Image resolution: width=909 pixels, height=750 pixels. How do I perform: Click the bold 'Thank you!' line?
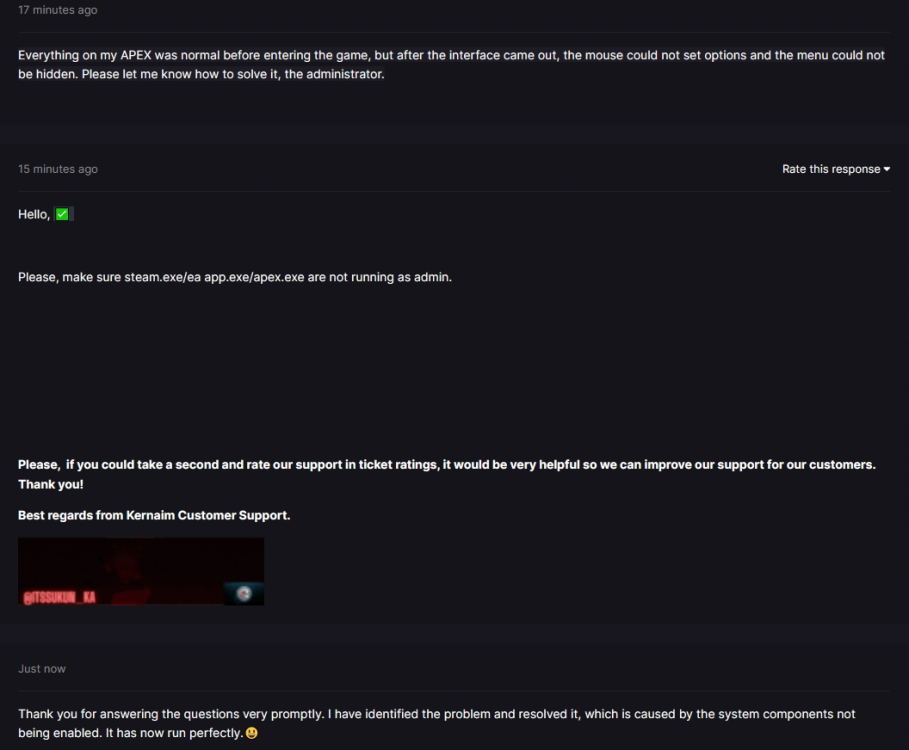pos(50,485)
